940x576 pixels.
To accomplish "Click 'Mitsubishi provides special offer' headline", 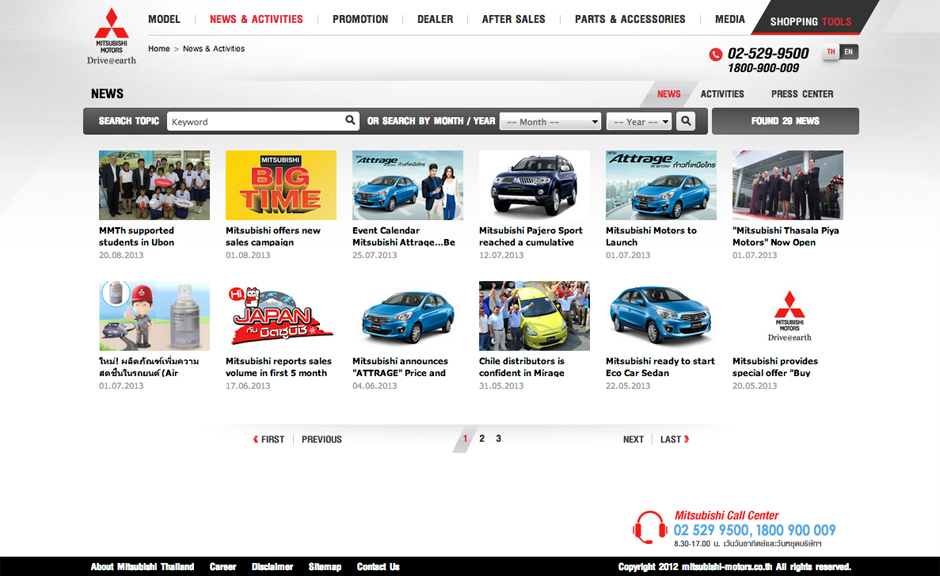I will click(x=775, y=367).
